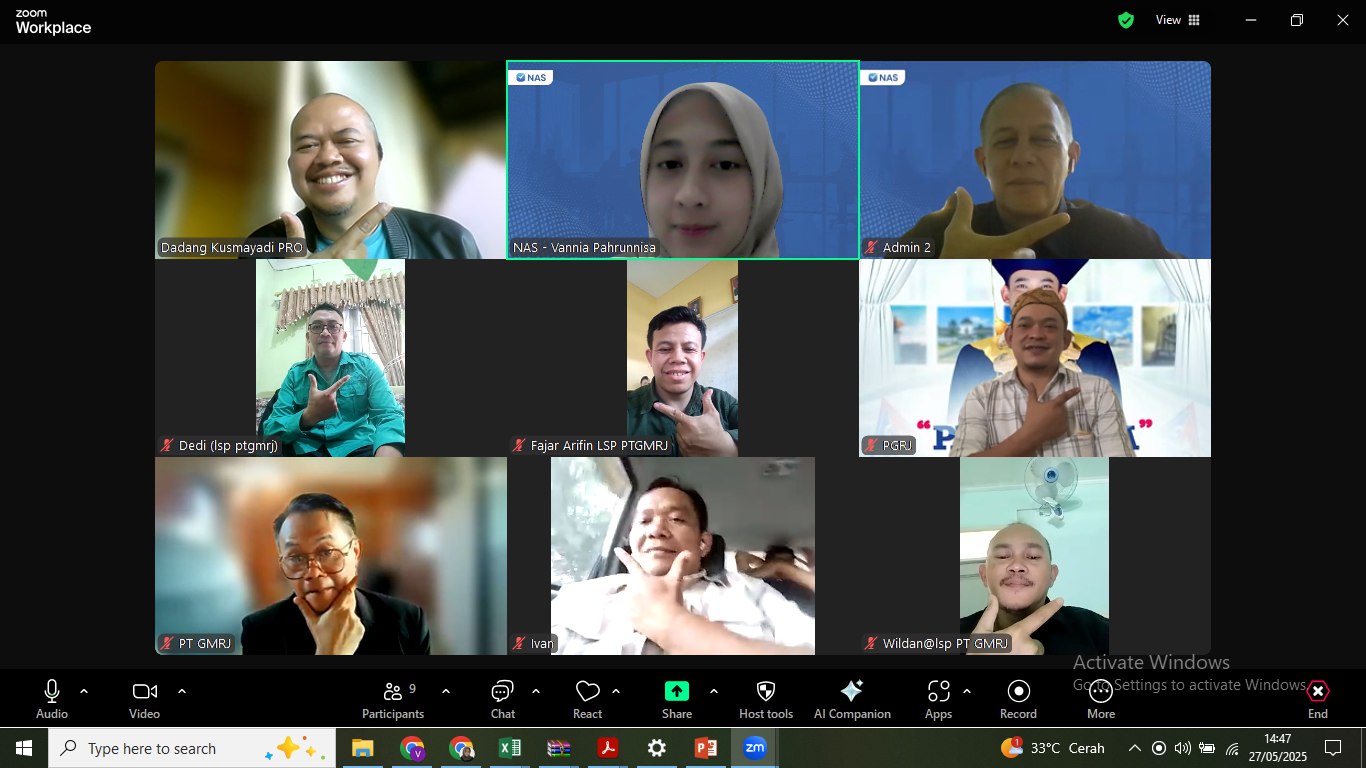Click the name label "Fajar Arifin LSP PTGMRJ"
This screenshot has width=1366, height=768.
599,445
